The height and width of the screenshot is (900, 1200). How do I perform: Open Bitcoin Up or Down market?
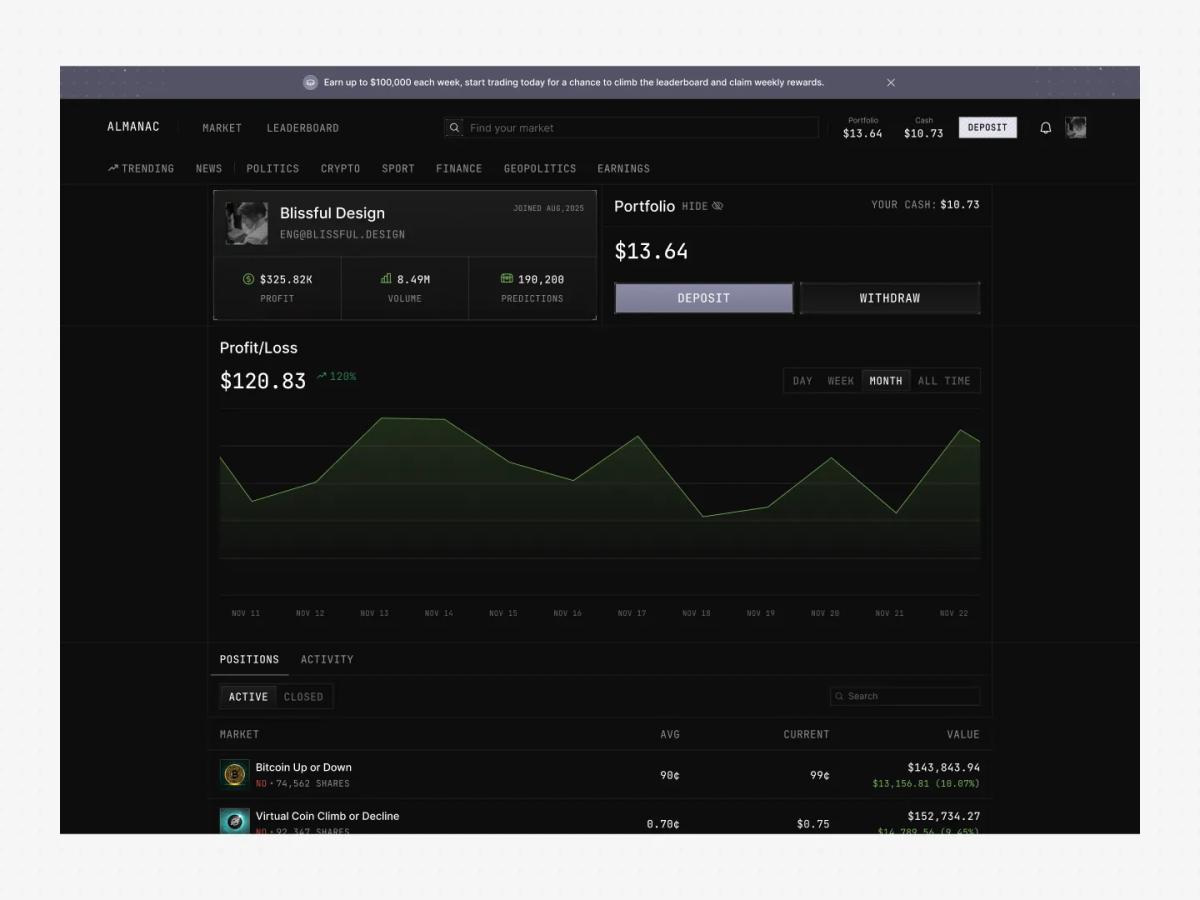304,767
